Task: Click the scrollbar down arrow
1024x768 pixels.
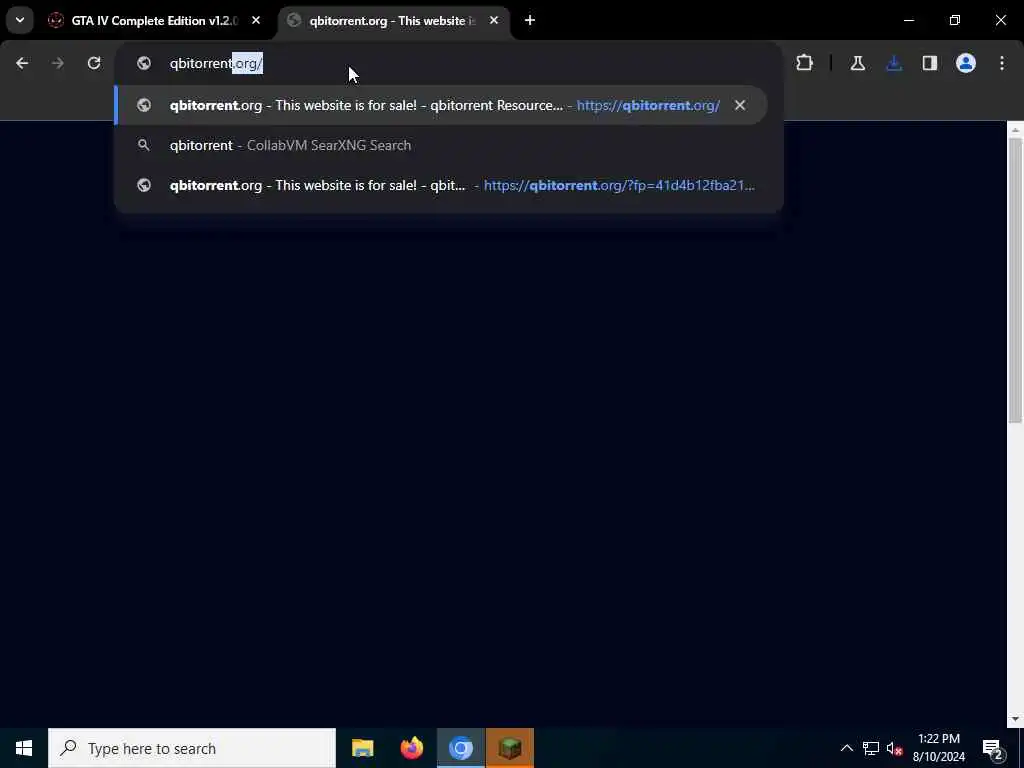Action: (1015, 719)
